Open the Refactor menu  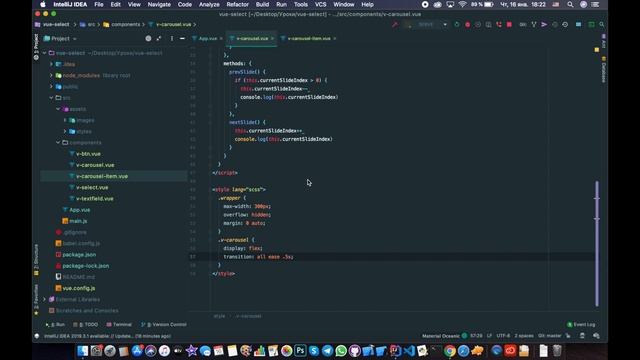pyautogui.click(x=238, y=4)
